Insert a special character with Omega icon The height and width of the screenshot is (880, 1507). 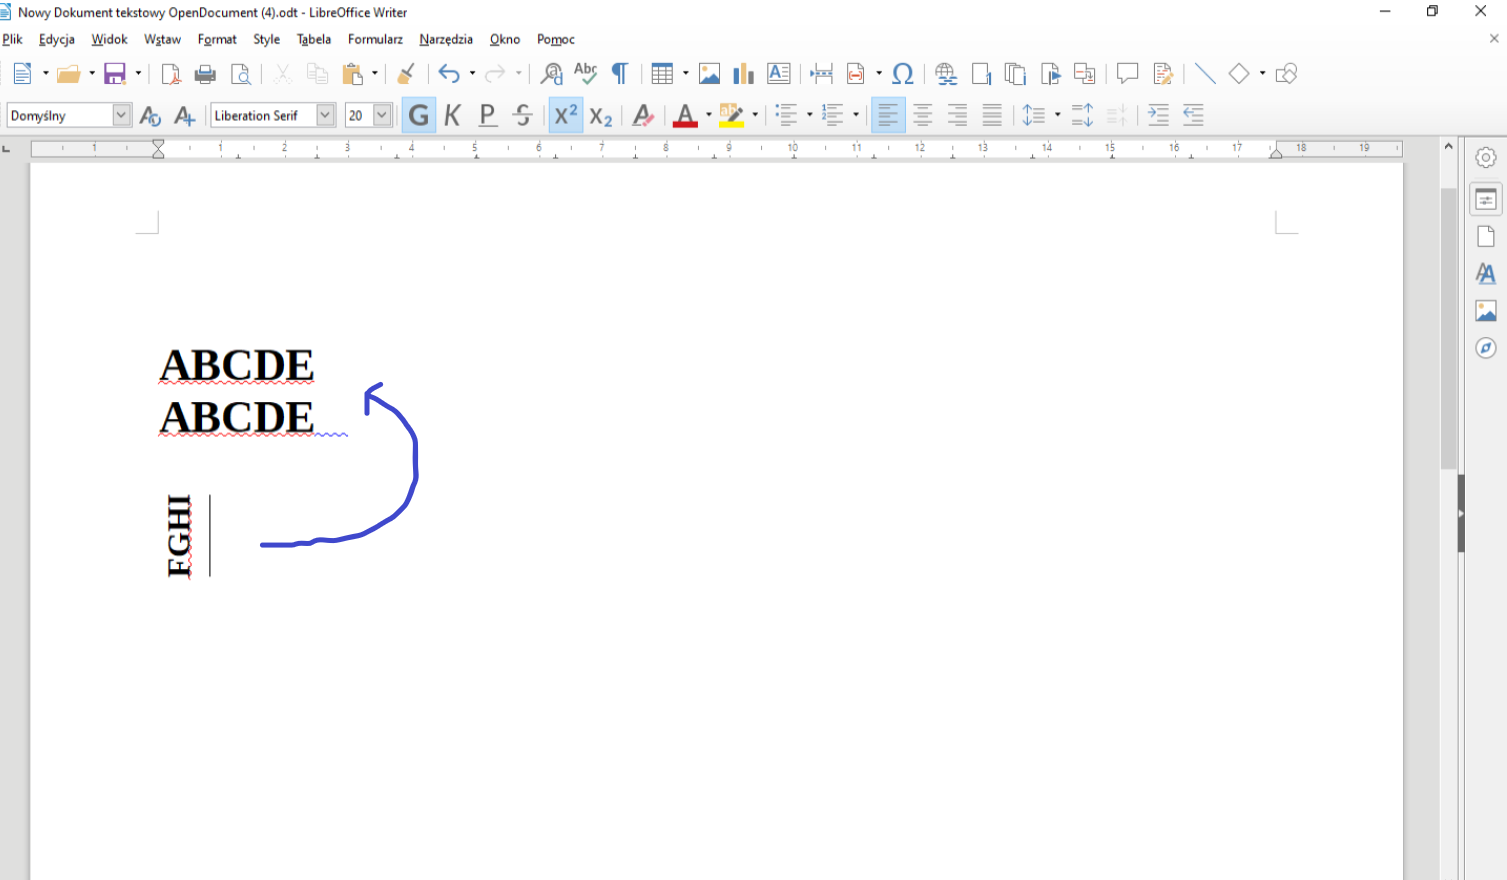pos(902,74)
